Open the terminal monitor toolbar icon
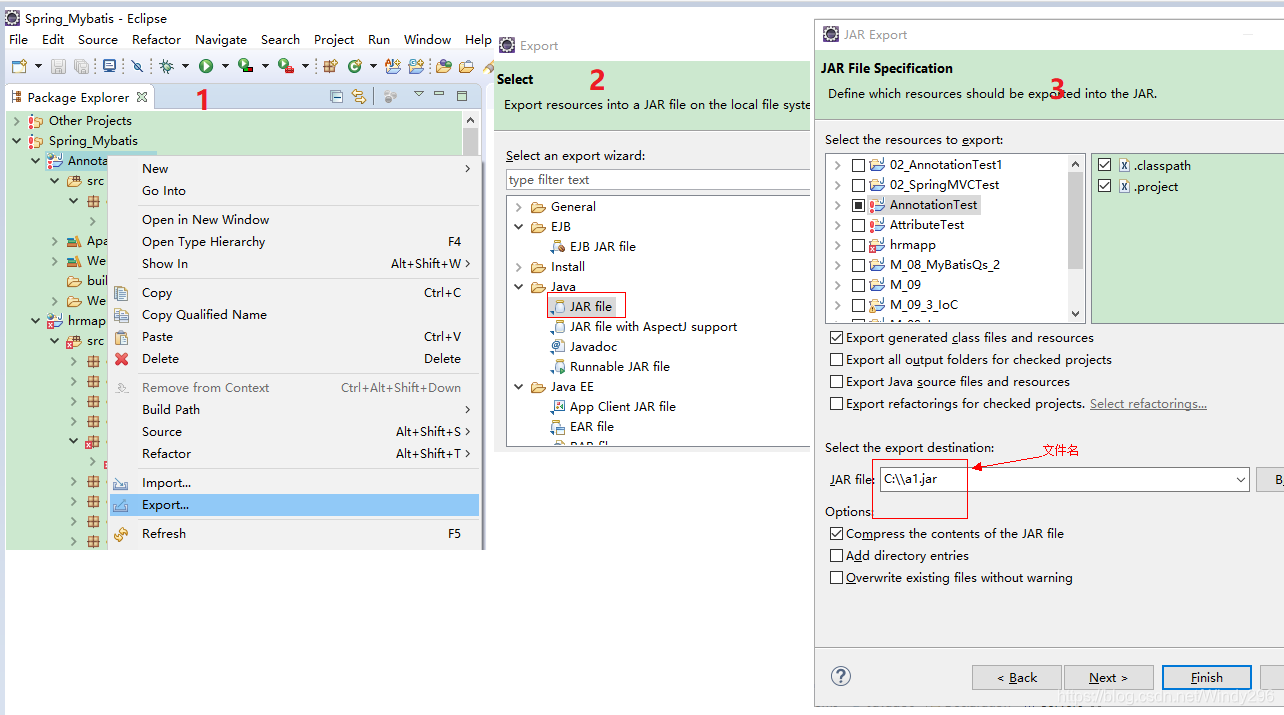The height and width of the screenshot is (715, 1284). coord(109,66)
